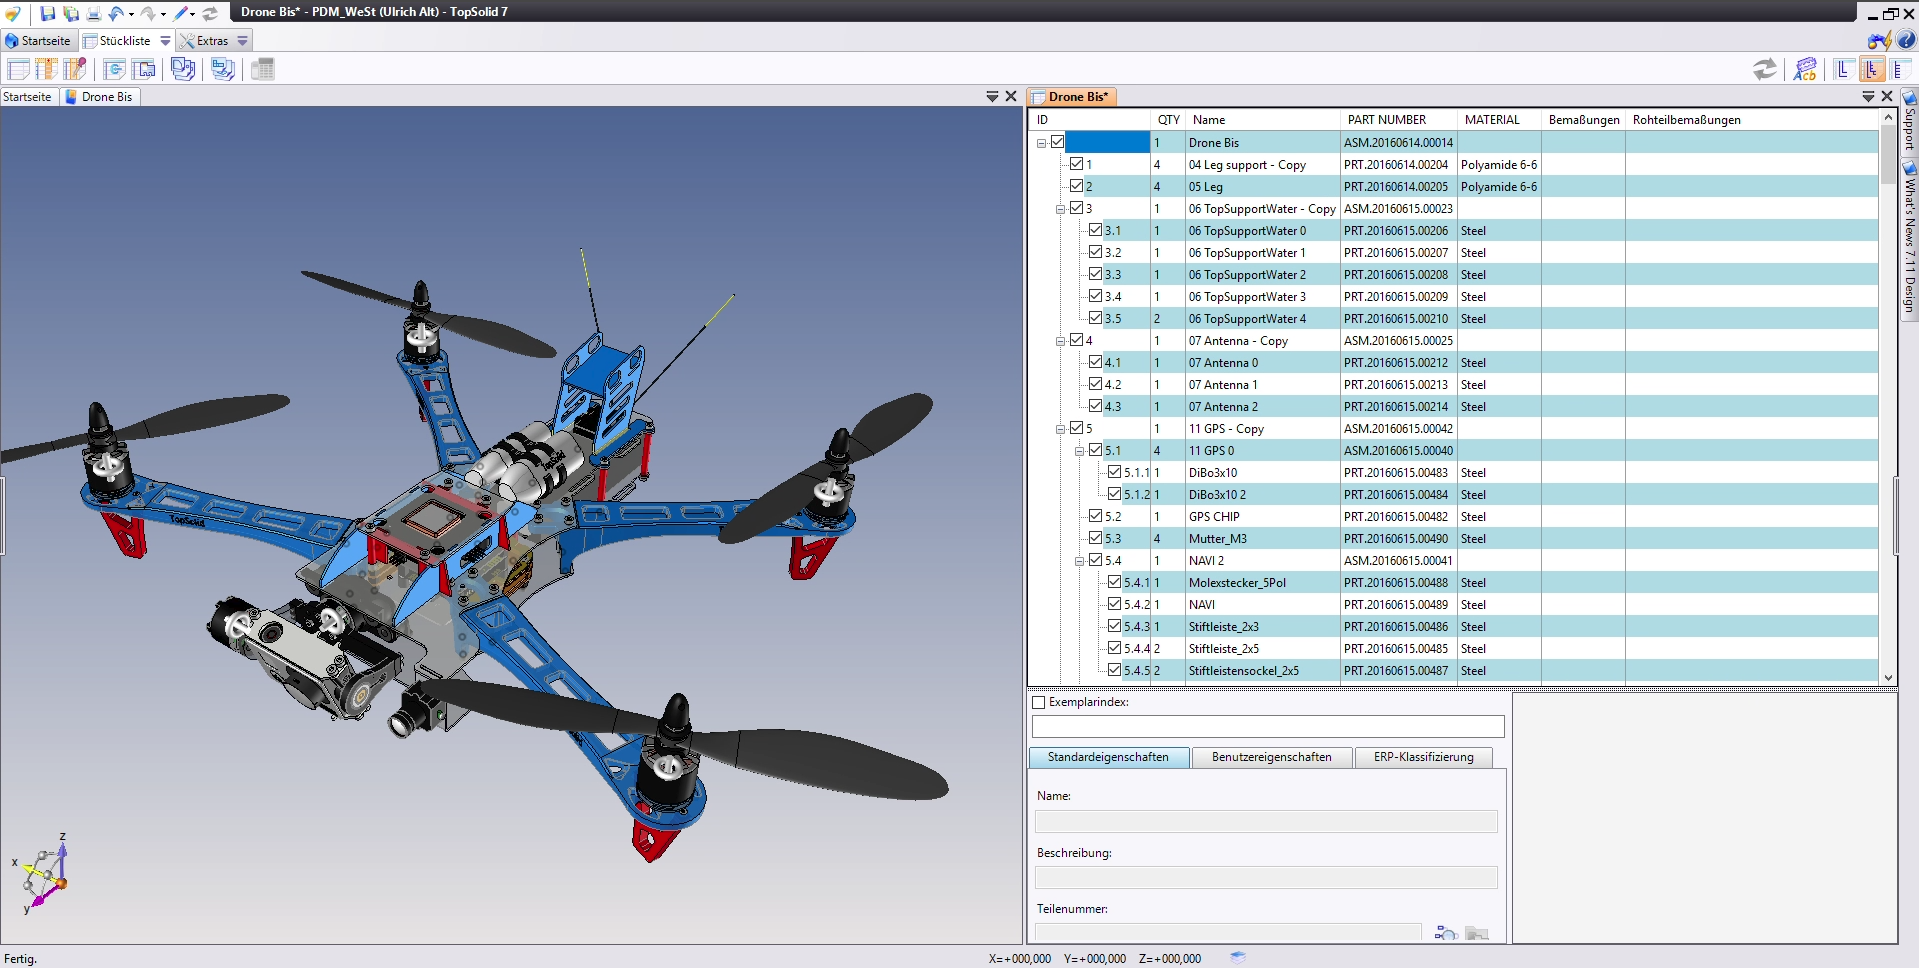Select the highlighted multi-level BOM view icon
The image size is (1919, 968).
tap(1872, 69)
